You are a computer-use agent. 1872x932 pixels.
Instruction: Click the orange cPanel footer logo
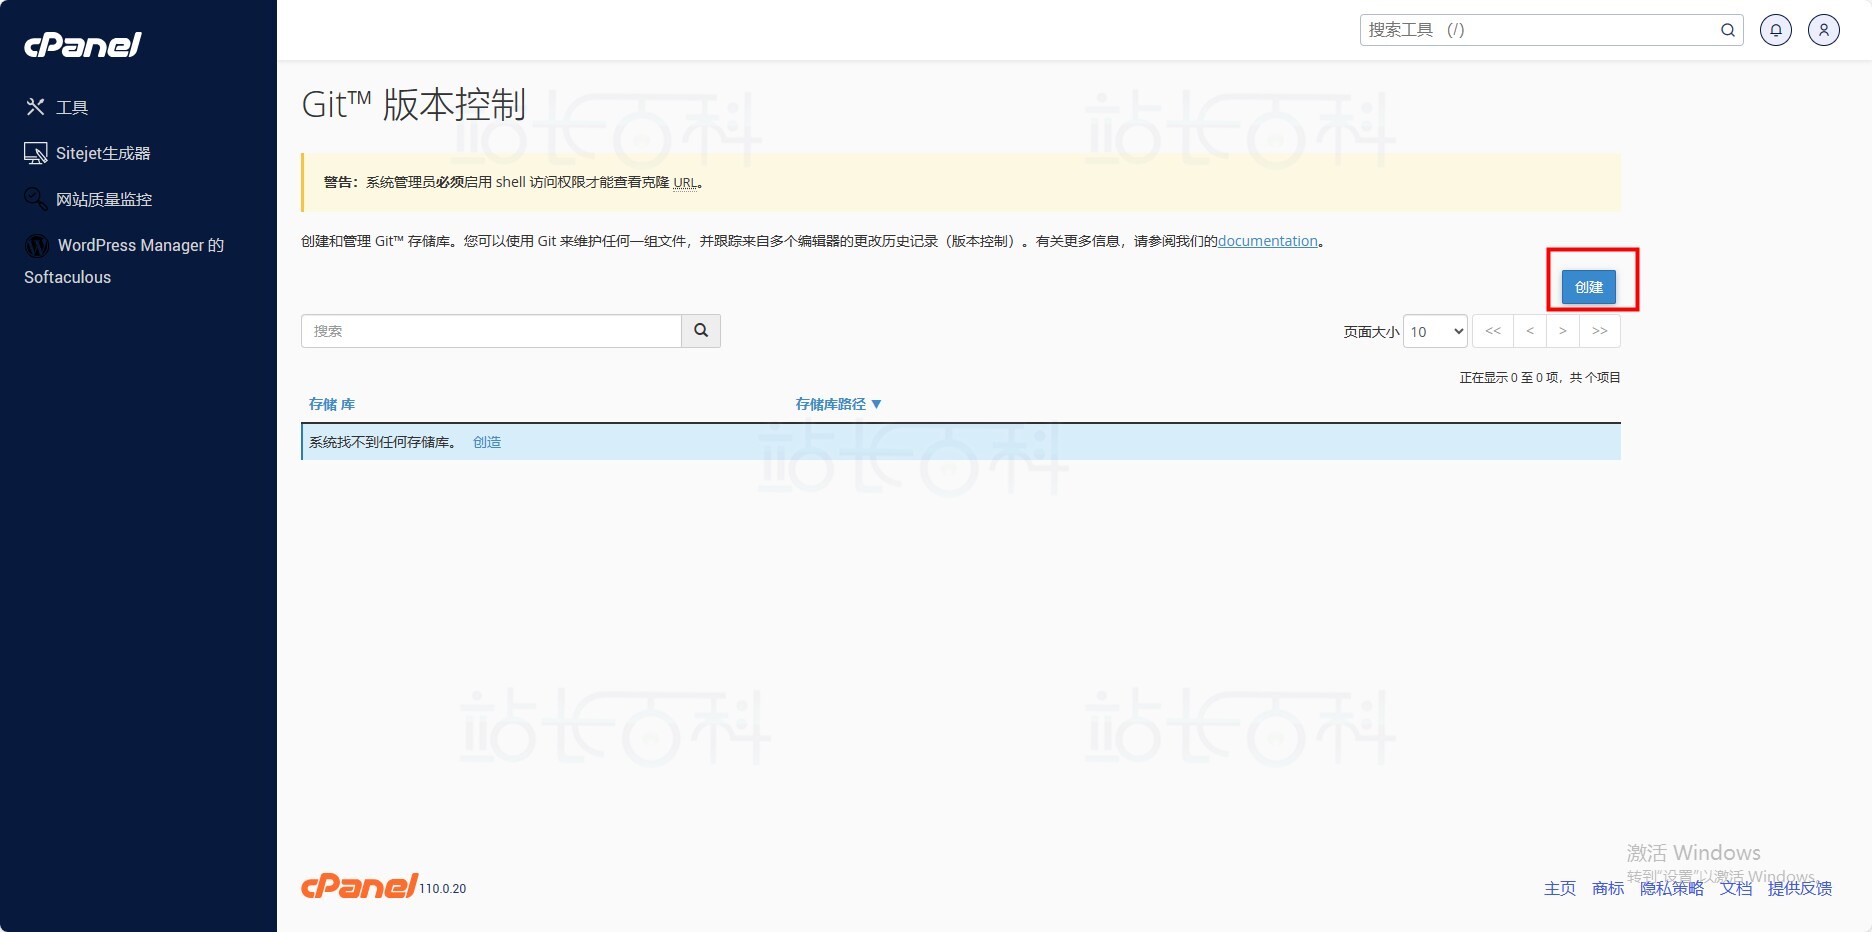tap(359, 886)
